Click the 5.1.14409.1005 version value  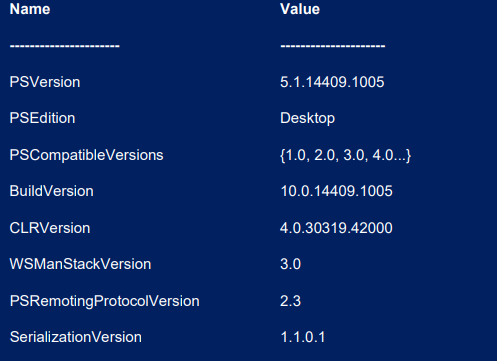[x=332, y=82]
